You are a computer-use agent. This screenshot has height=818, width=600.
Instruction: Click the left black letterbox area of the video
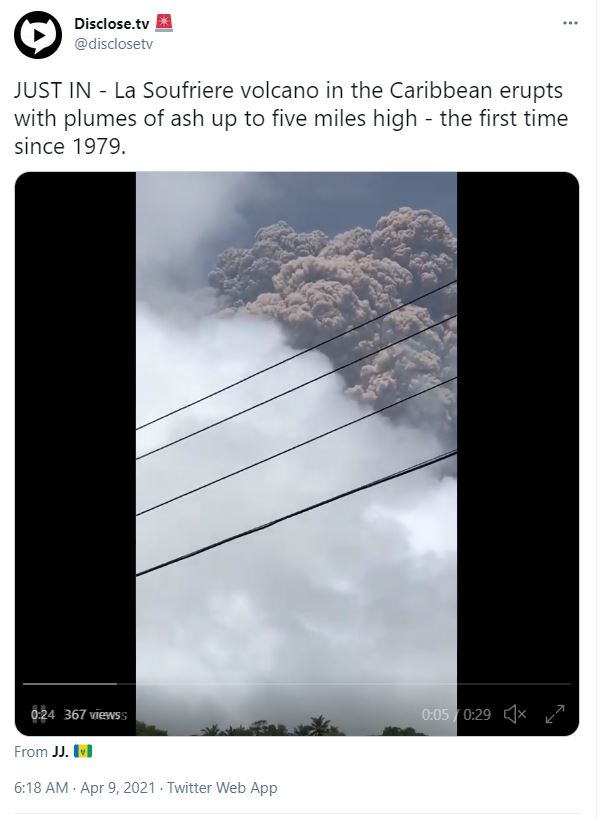point(75,417)
